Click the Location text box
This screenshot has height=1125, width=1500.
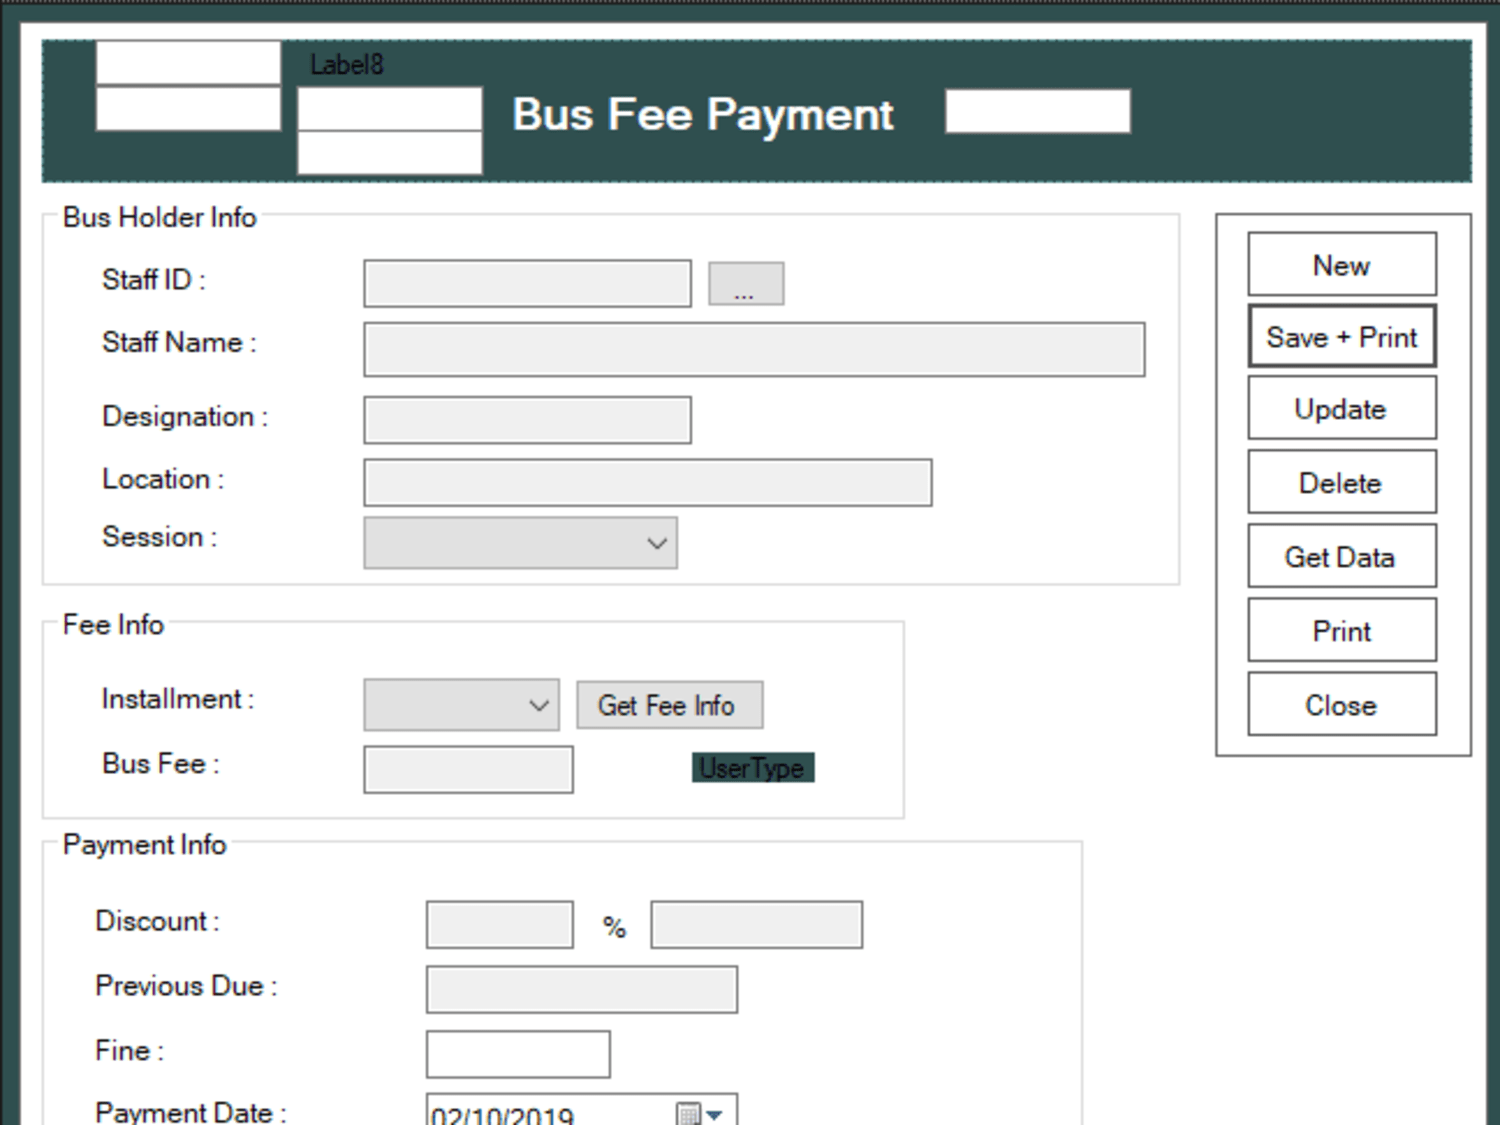point(648,483)
